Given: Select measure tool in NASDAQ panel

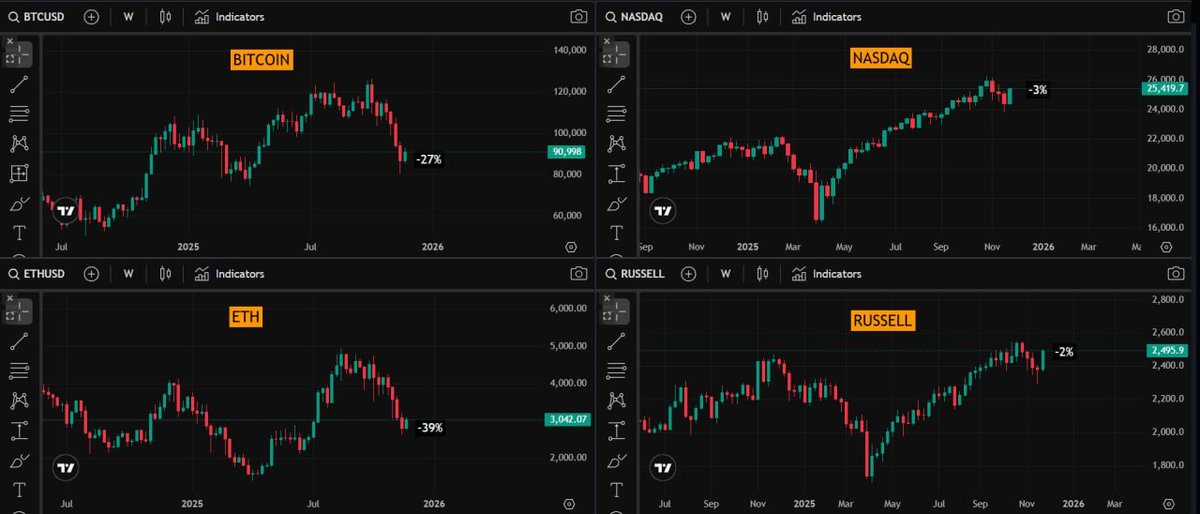Looking at the screenshot, I should pyautogui.click(x=617, y=174).
